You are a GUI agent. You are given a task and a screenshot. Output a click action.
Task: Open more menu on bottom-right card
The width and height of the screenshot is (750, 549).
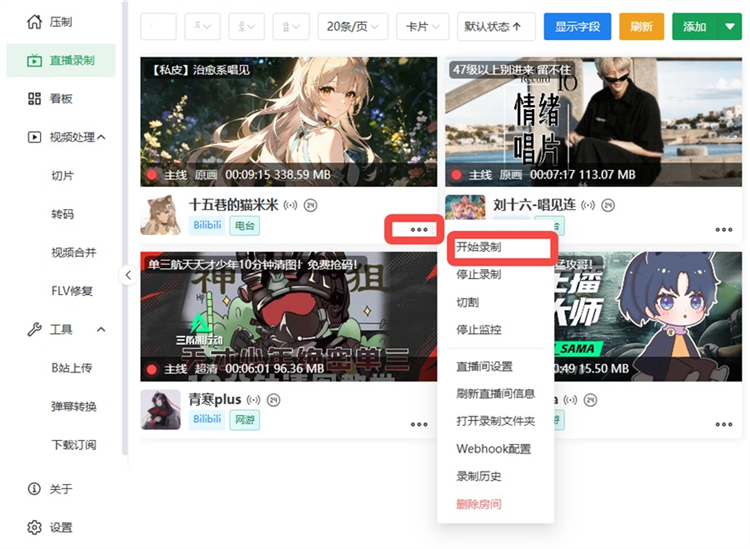(724, 424)
